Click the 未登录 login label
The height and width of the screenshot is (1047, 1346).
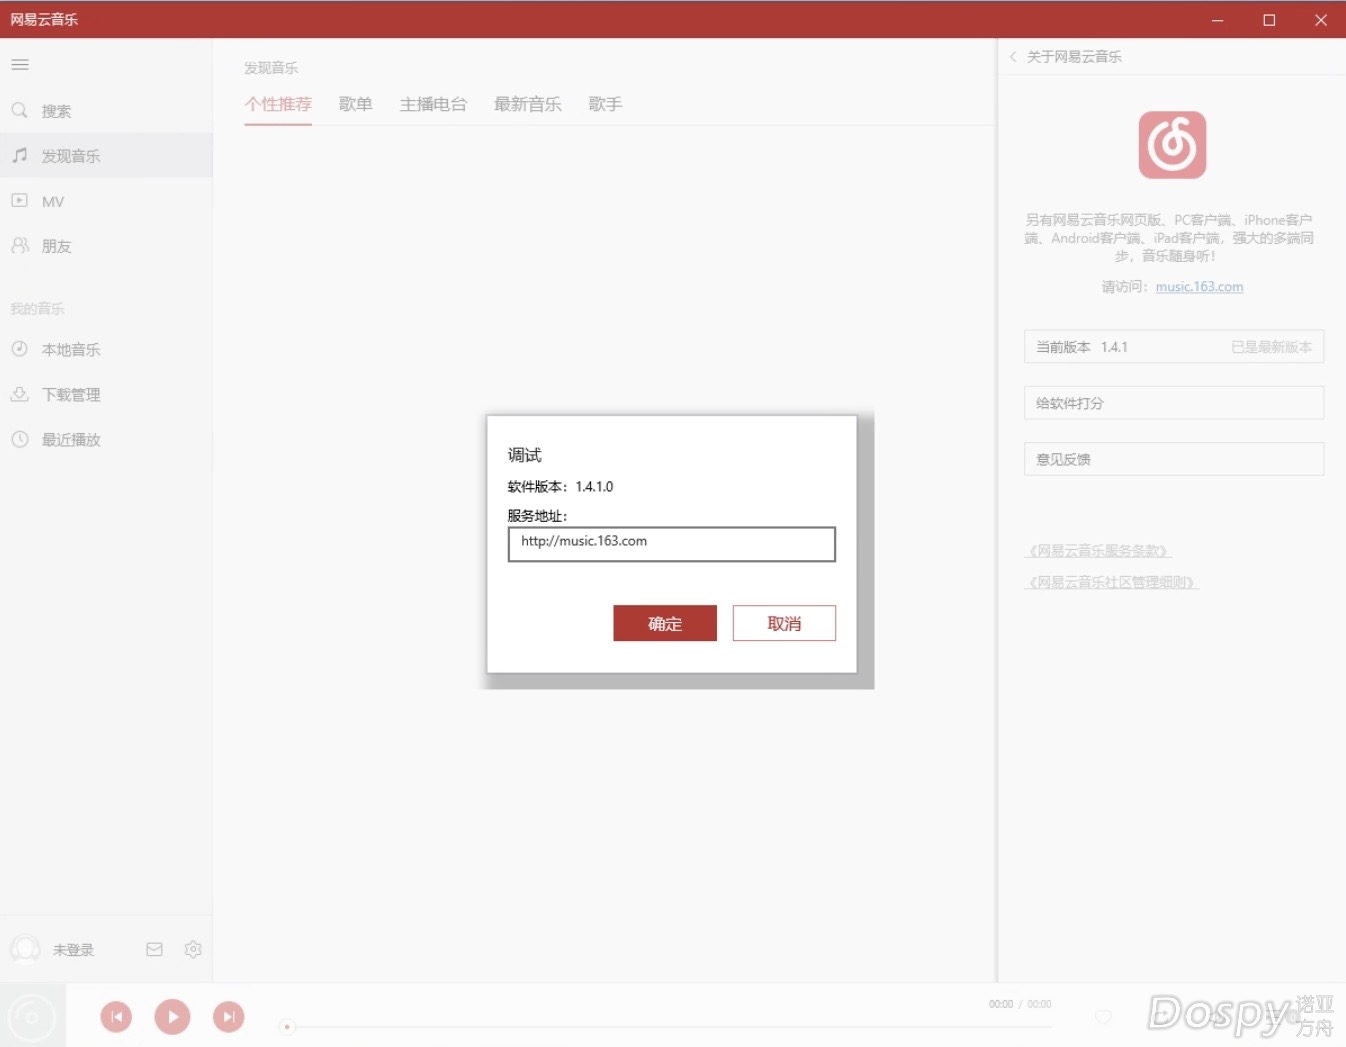pyautogui.click(x=73, y=950)
